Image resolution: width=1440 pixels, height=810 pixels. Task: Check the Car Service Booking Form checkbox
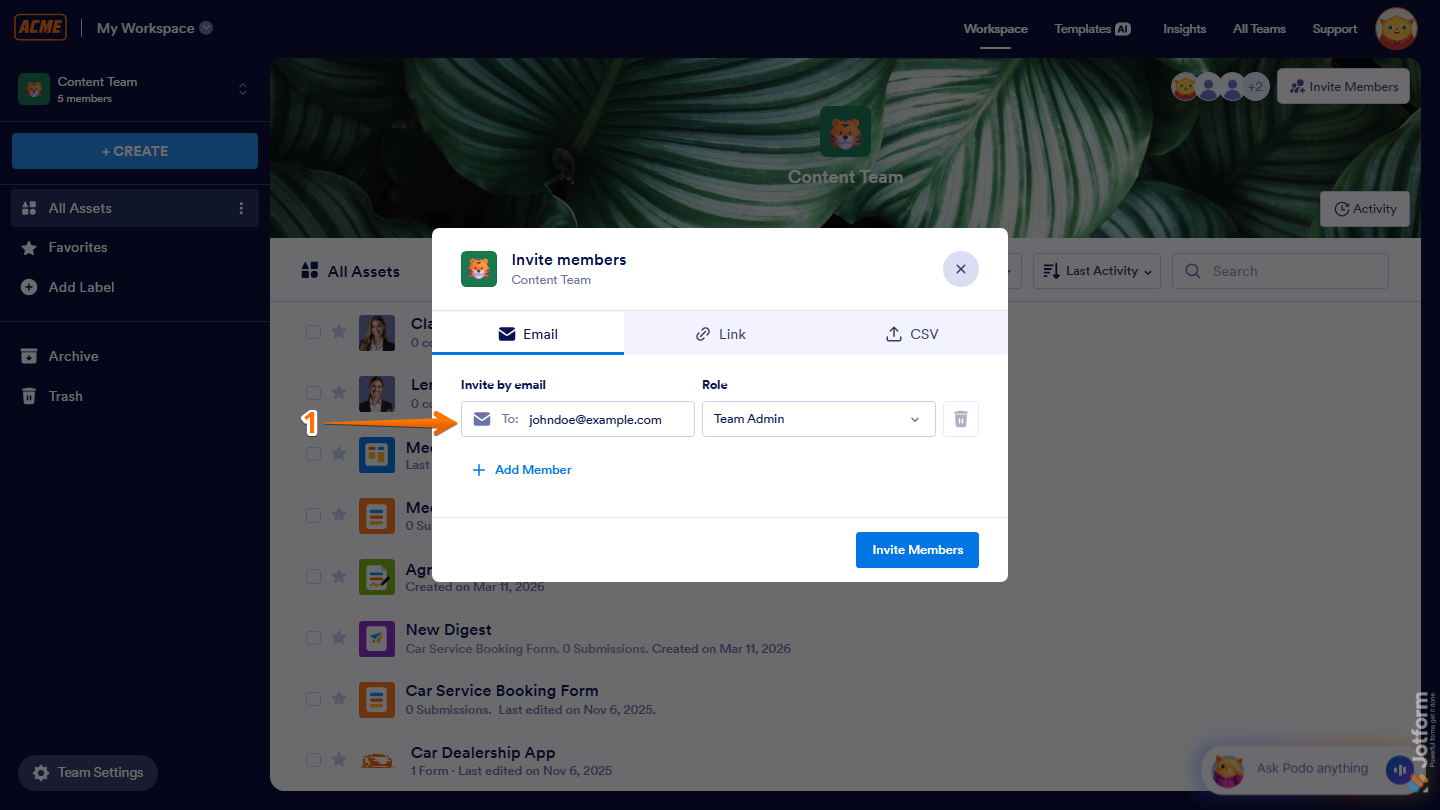click(x=313, y=698)
